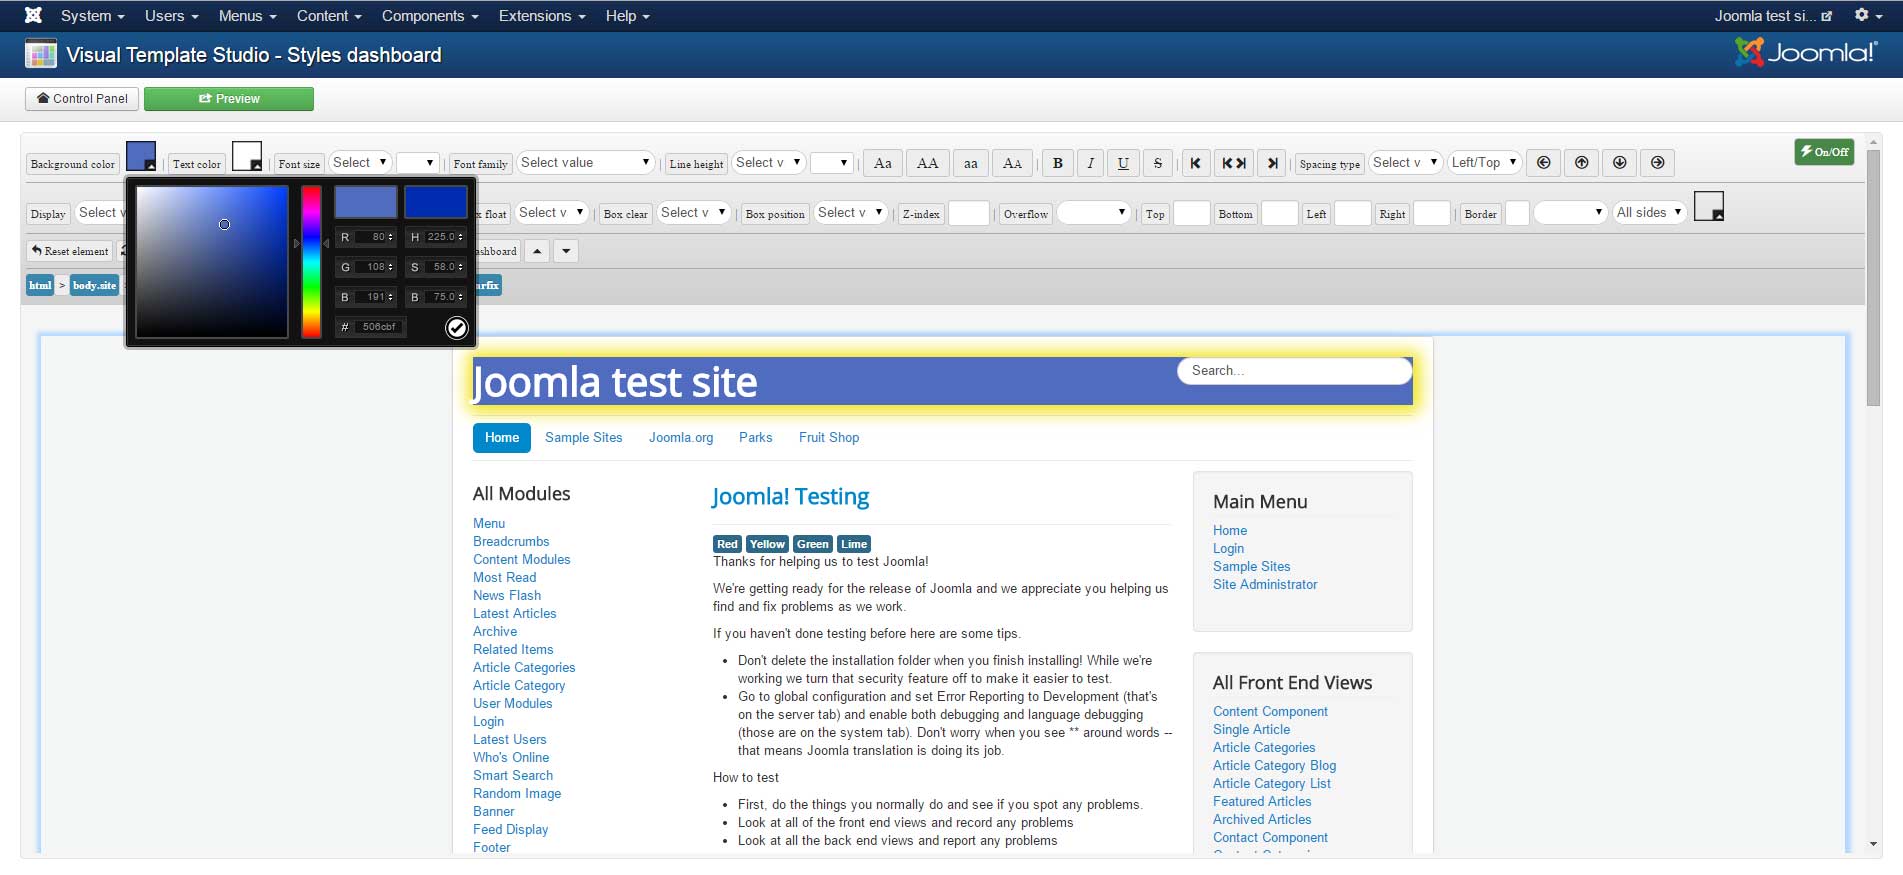Click the Joomla! logo

[x=1806, y=52]
